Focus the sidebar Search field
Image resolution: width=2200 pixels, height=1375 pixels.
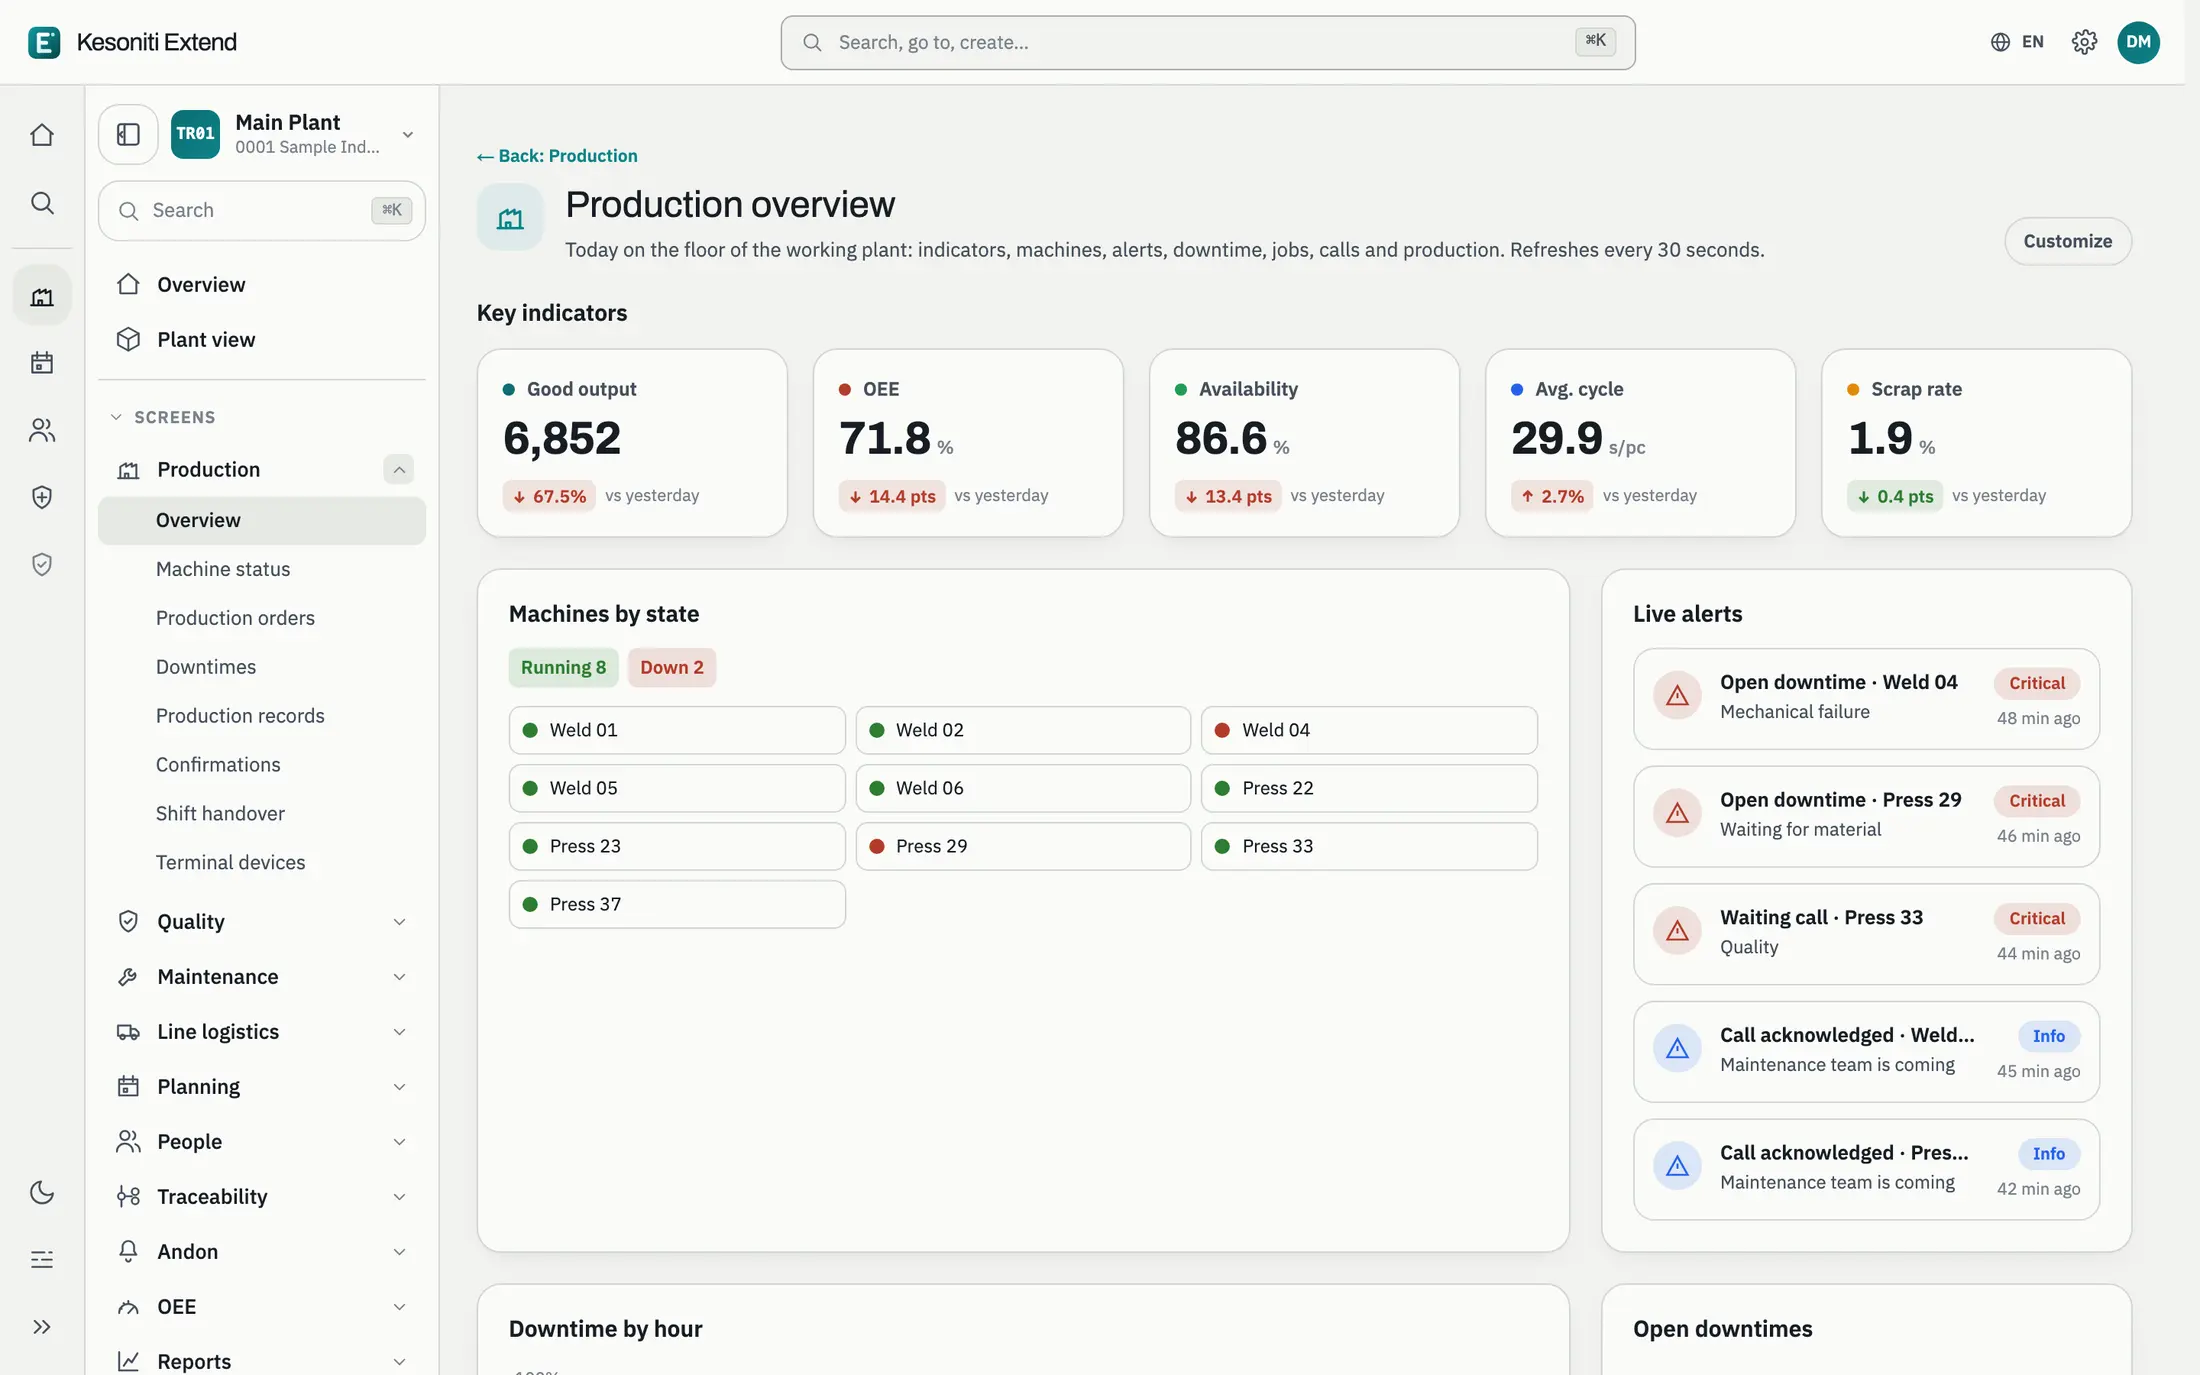(262, 210)
